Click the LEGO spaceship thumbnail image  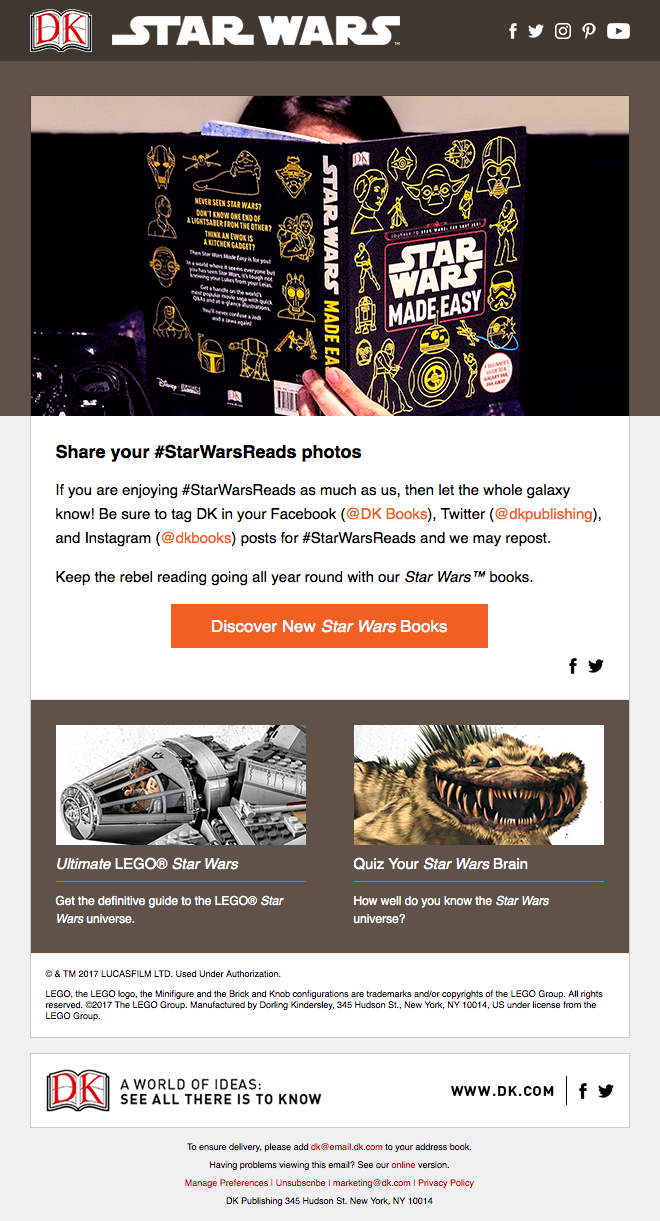pos(181,785)
